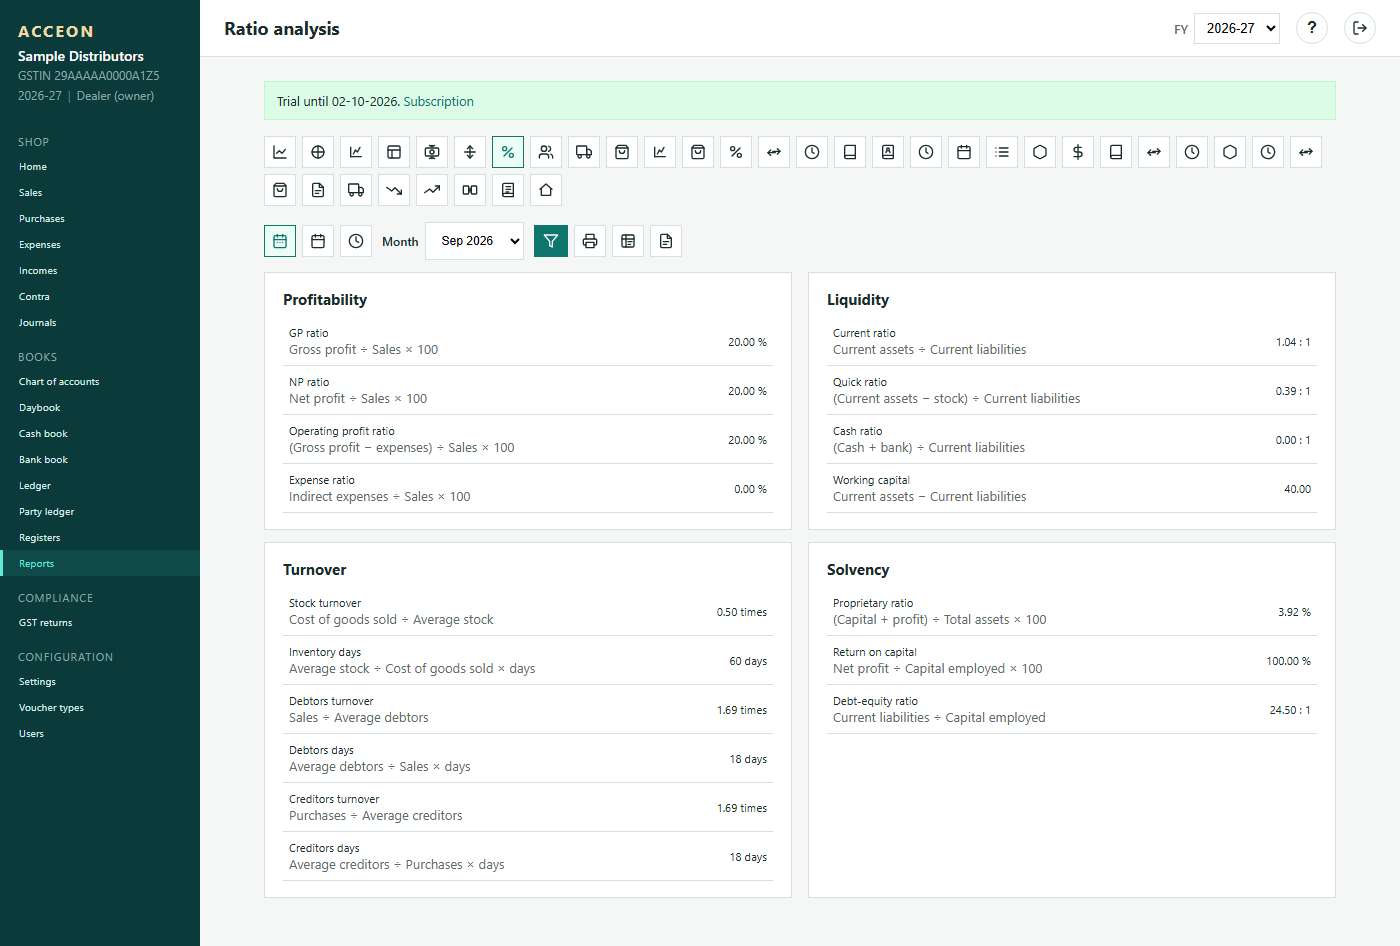Select the highlighted percent Ratio analysis icon
Screen dimensions: 1400x946
pyautogui.click(x=508, y=152)
